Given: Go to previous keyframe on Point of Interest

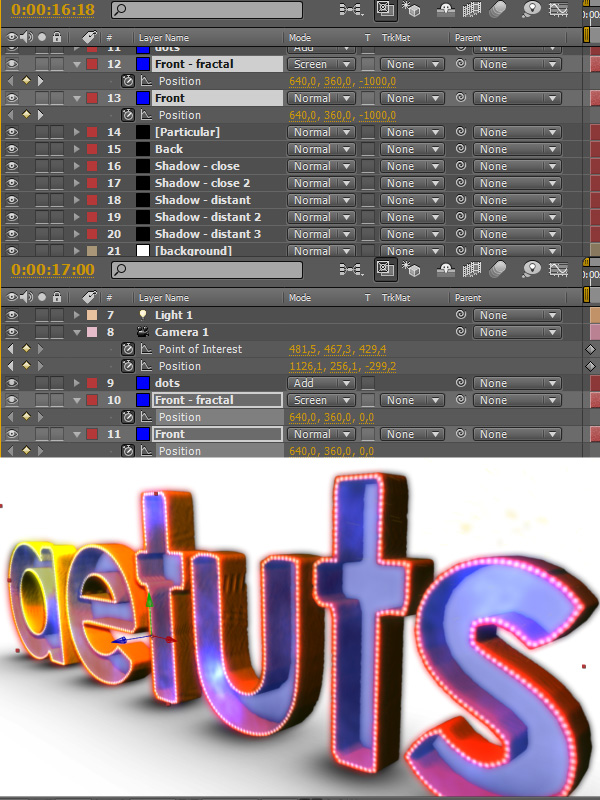Looking at the screenshot, I should coord(12,349).
